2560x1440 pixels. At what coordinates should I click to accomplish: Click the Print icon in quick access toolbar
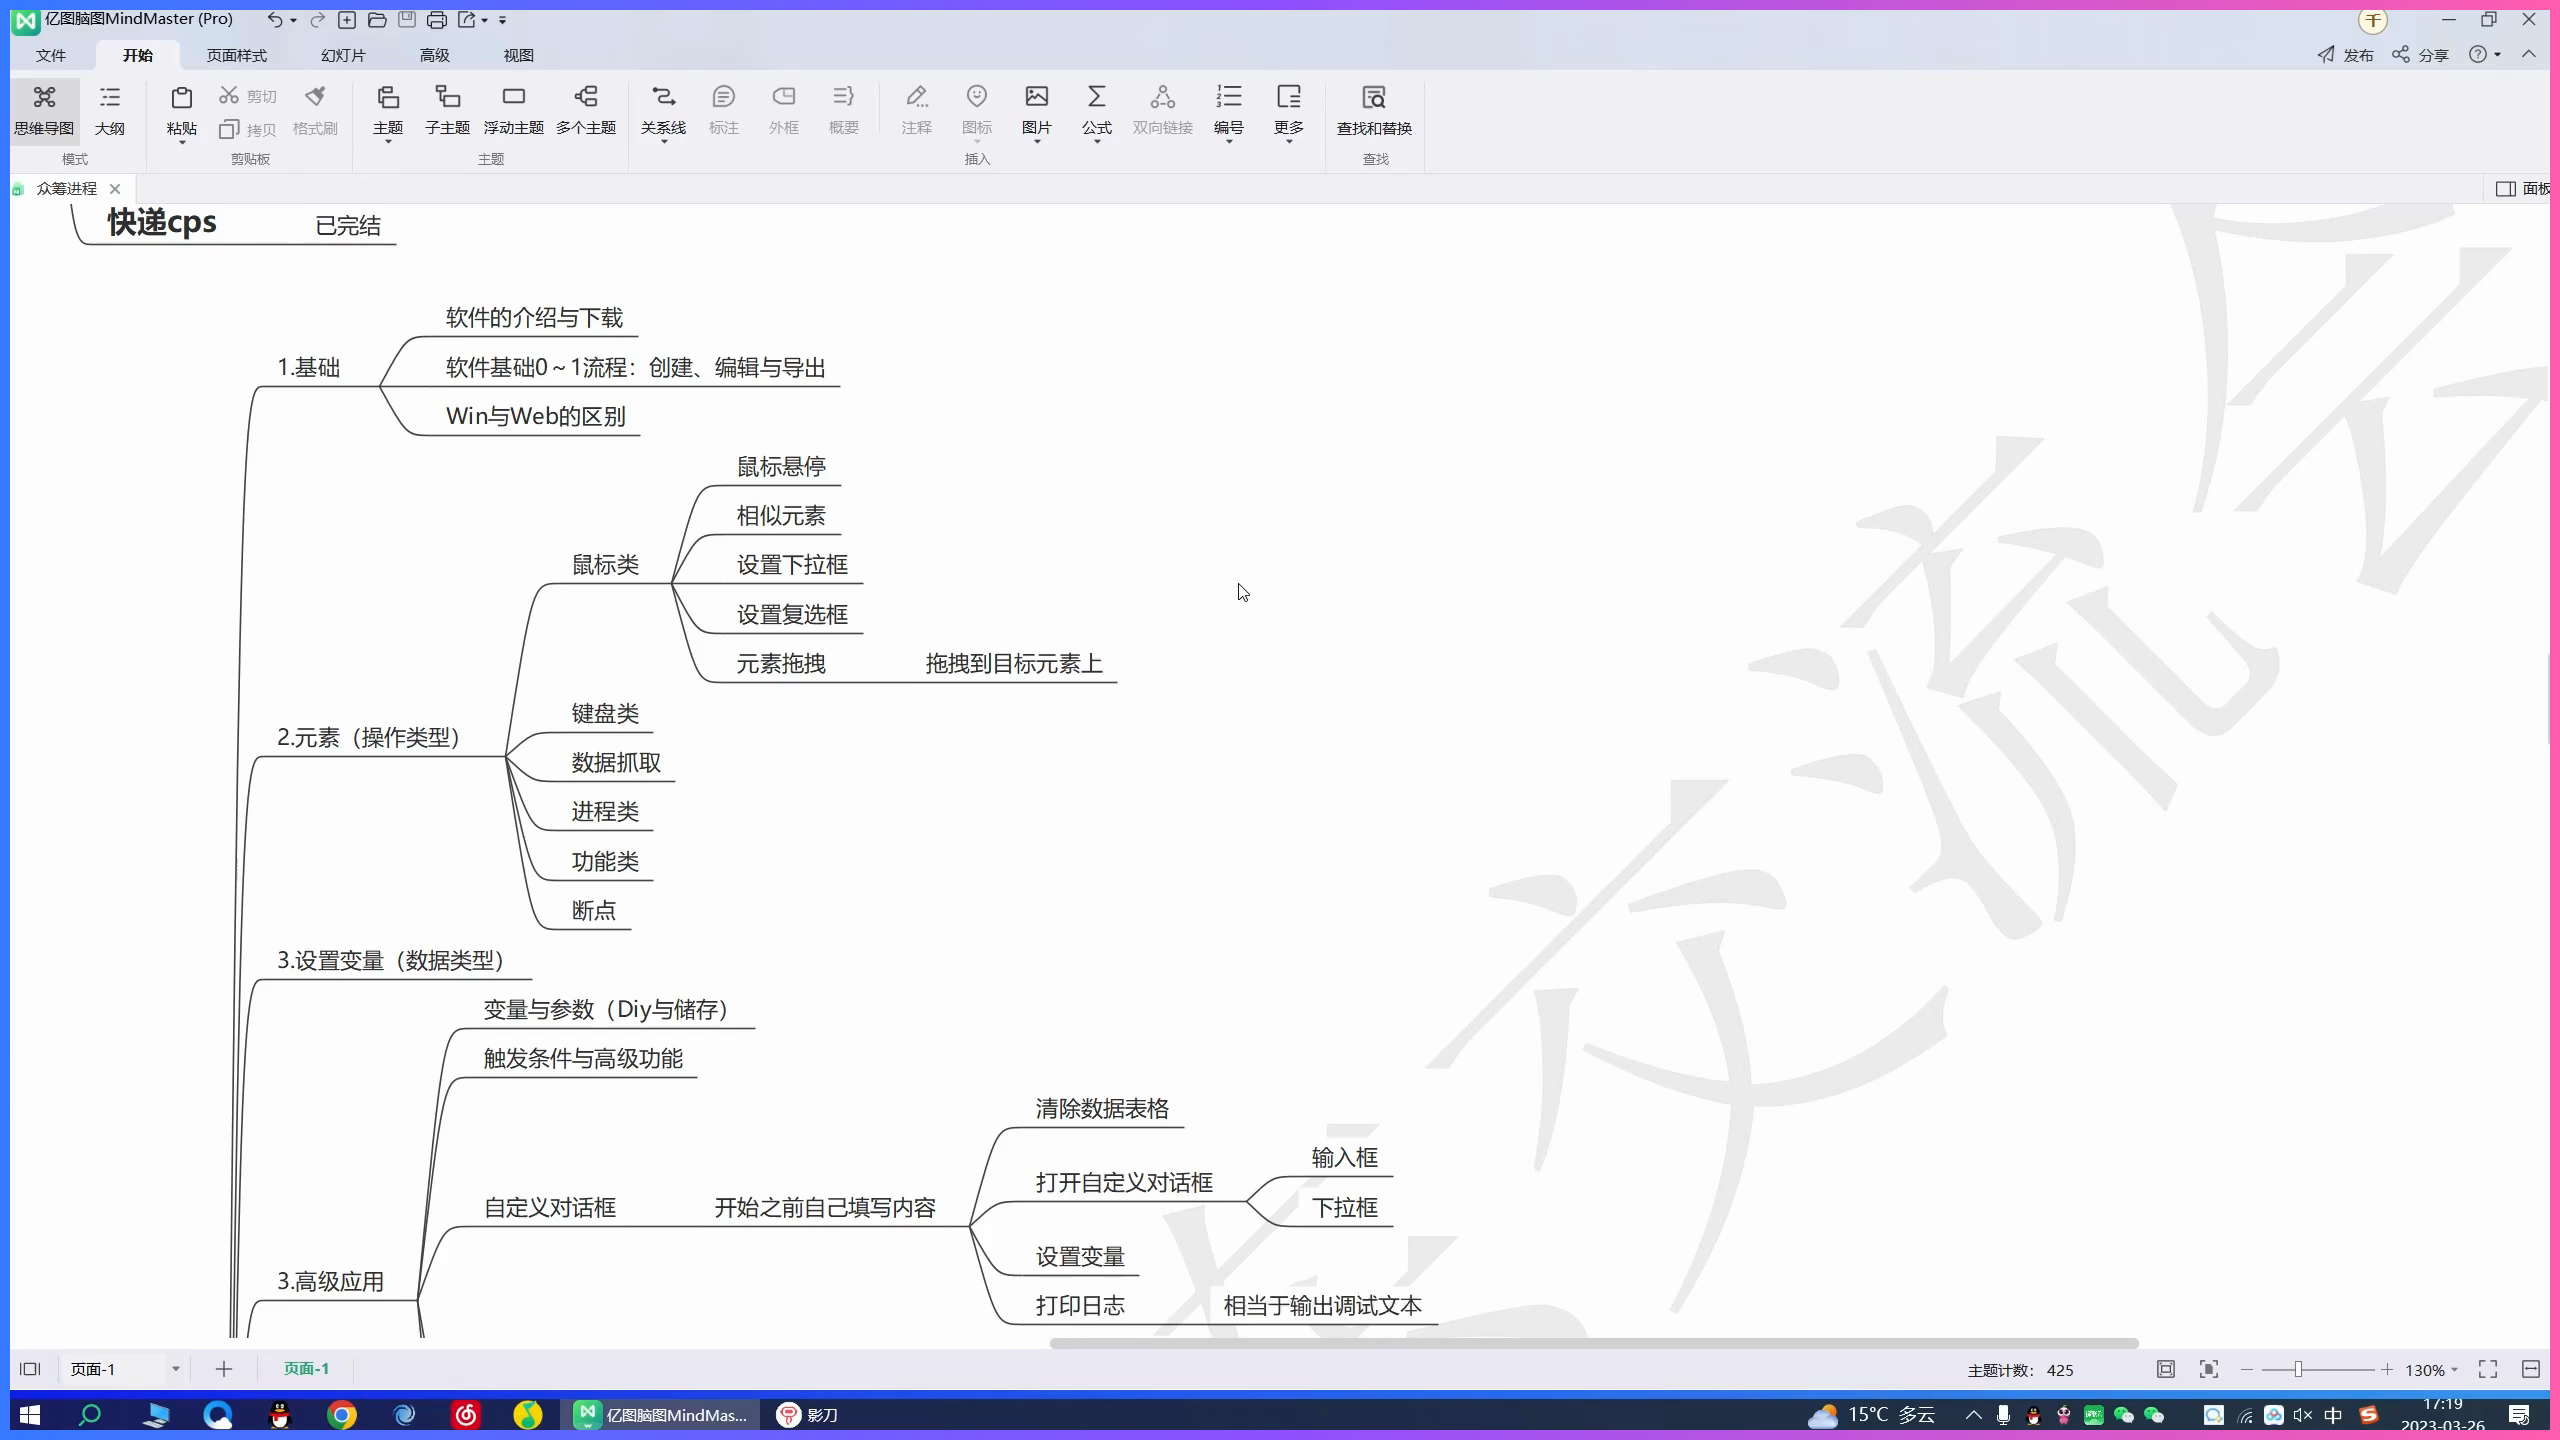[437, 19]
